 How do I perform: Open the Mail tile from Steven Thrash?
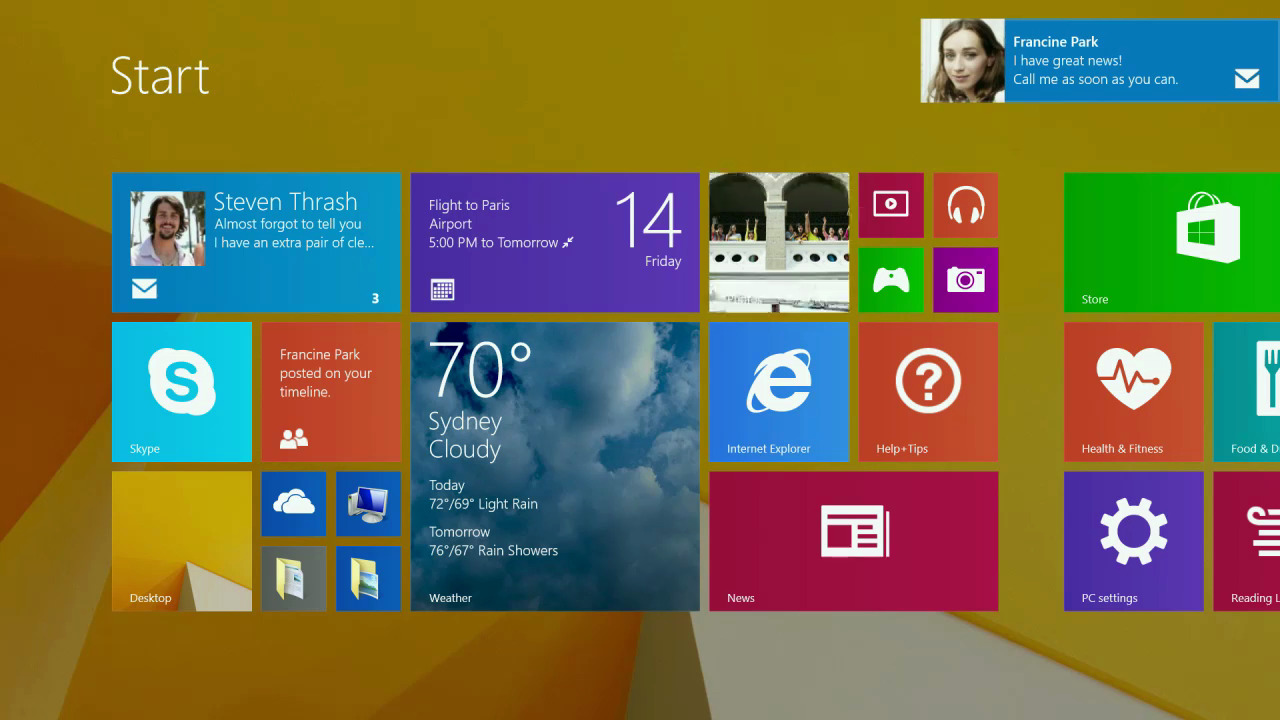pos(256,242)
